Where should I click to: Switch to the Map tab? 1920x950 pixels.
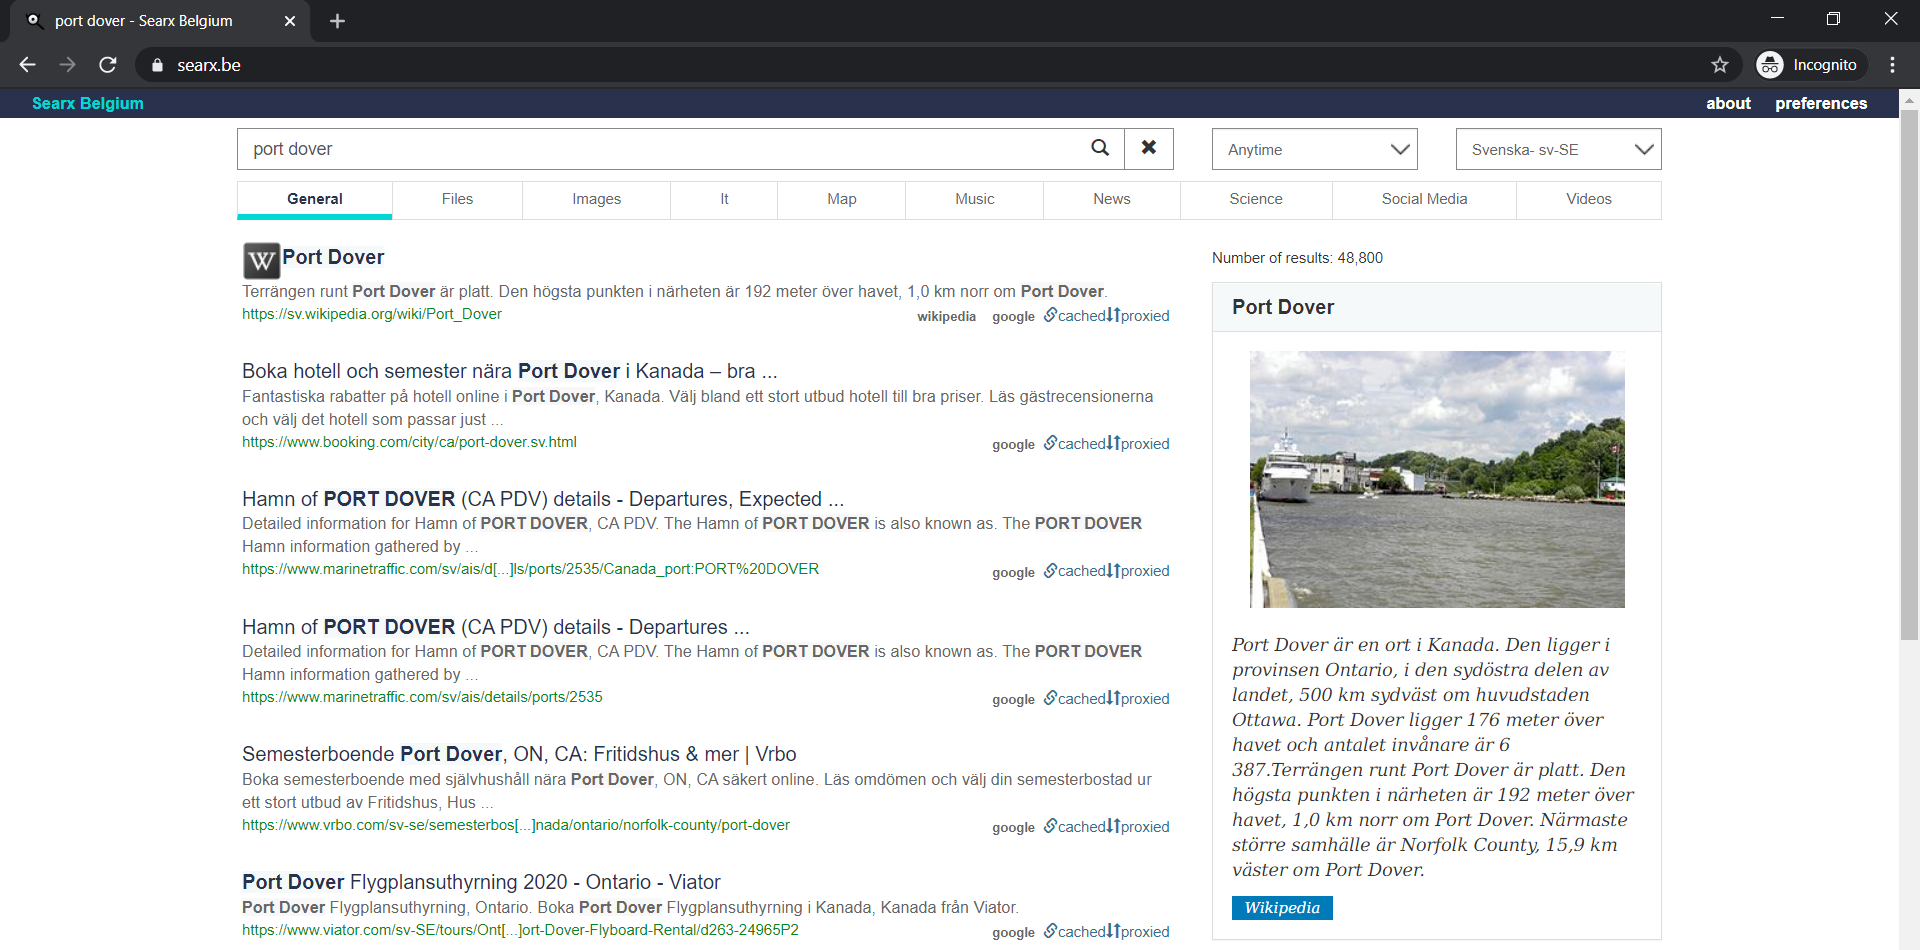[841, 199]
